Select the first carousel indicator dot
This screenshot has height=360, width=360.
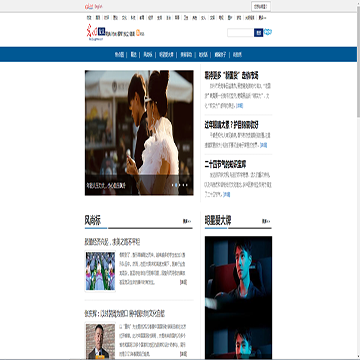tap(172, 185)
